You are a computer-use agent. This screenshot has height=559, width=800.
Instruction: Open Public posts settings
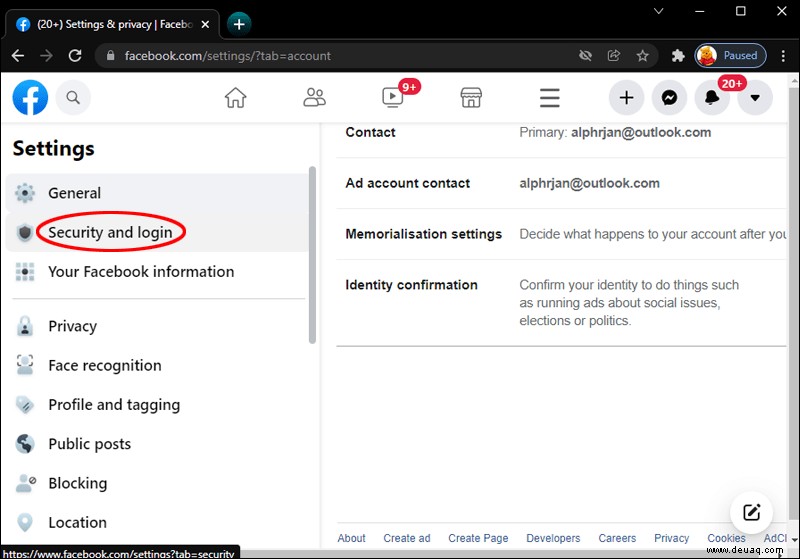point(157,444)
